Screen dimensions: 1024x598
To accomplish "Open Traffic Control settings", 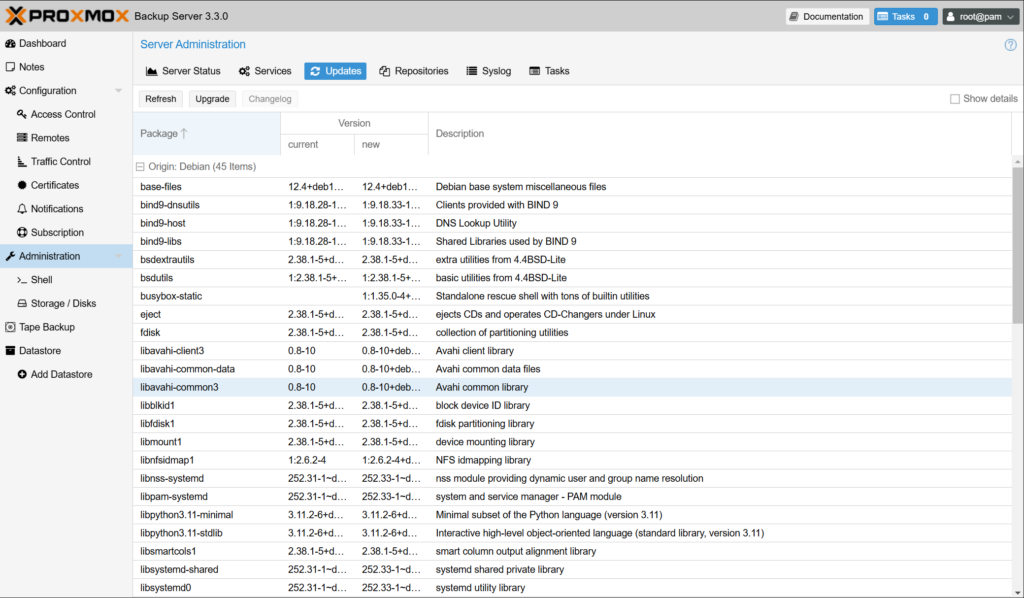I will [60, 162].
